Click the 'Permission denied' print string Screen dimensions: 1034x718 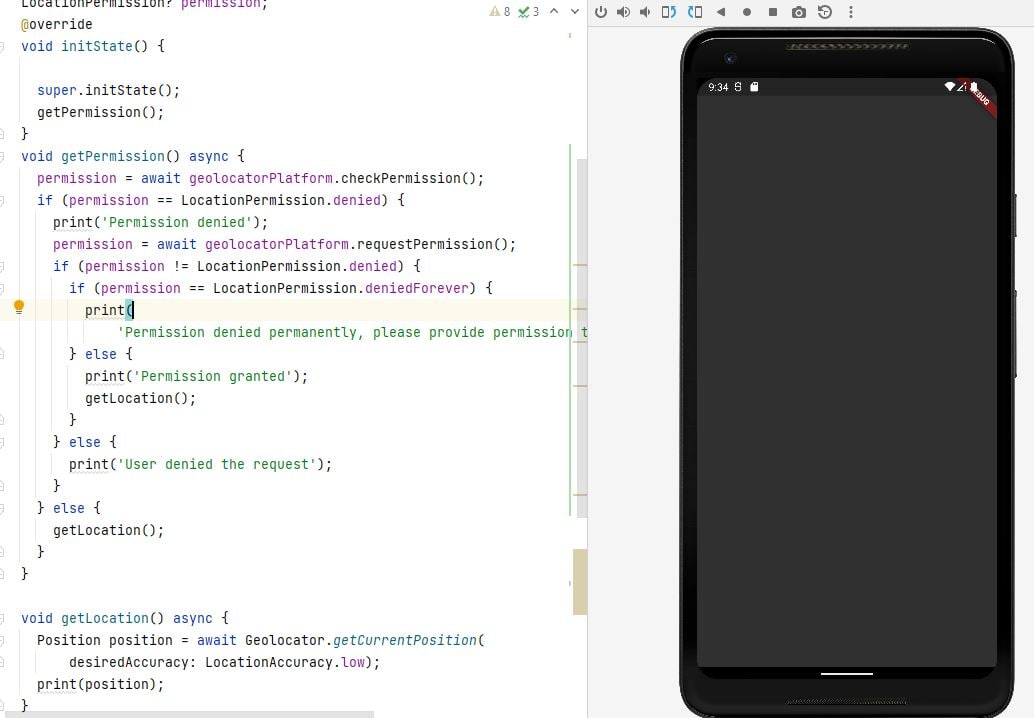[x=177, y=222]
